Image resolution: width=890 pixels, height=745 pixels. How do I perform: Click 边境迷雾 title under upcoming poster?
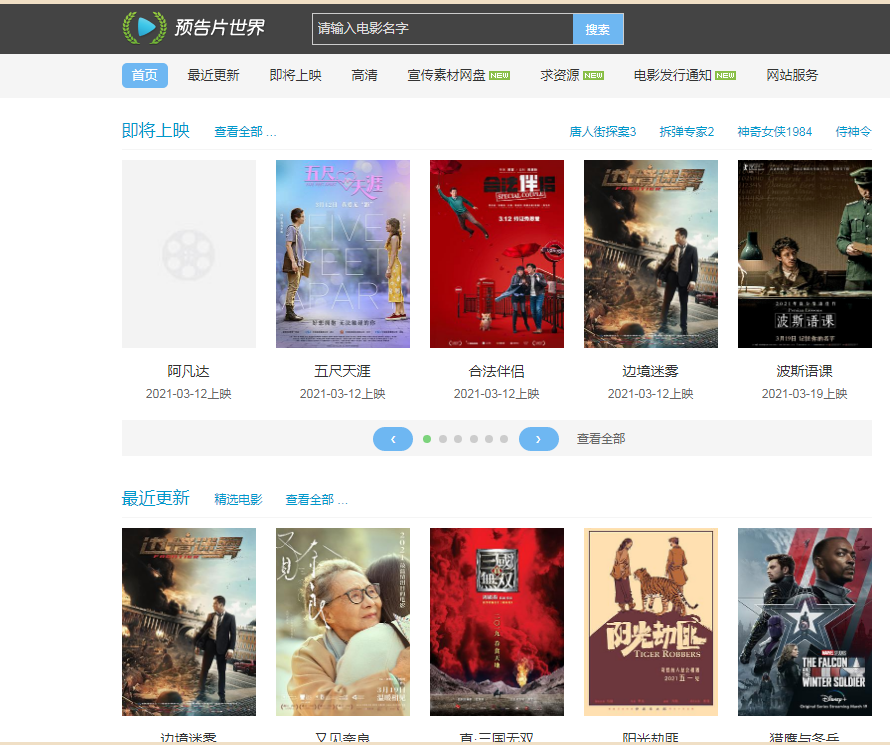click(650, 371)
